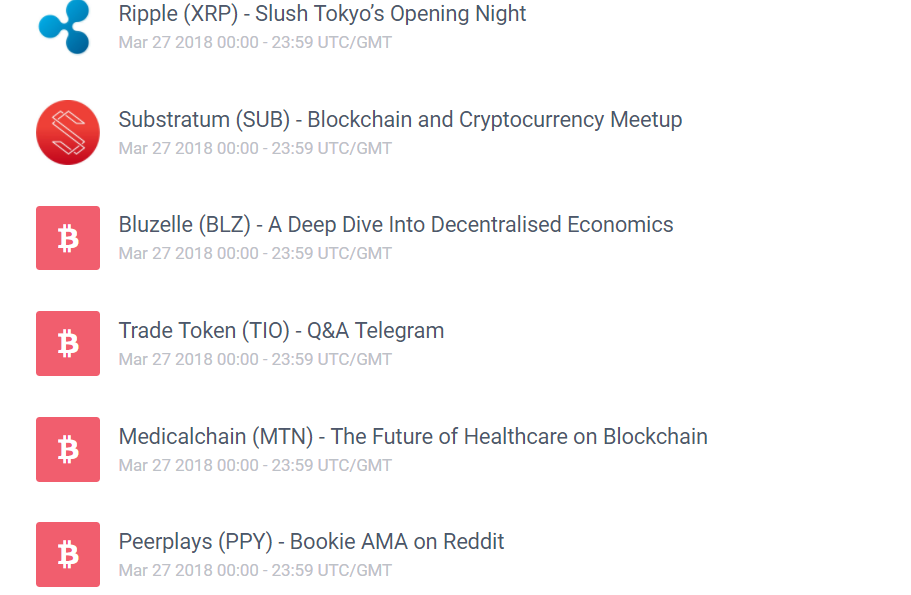Click the Ripple XRP blue logo icon
The width and height of the screenshot is (911, 595).
(x=66, y=26)
